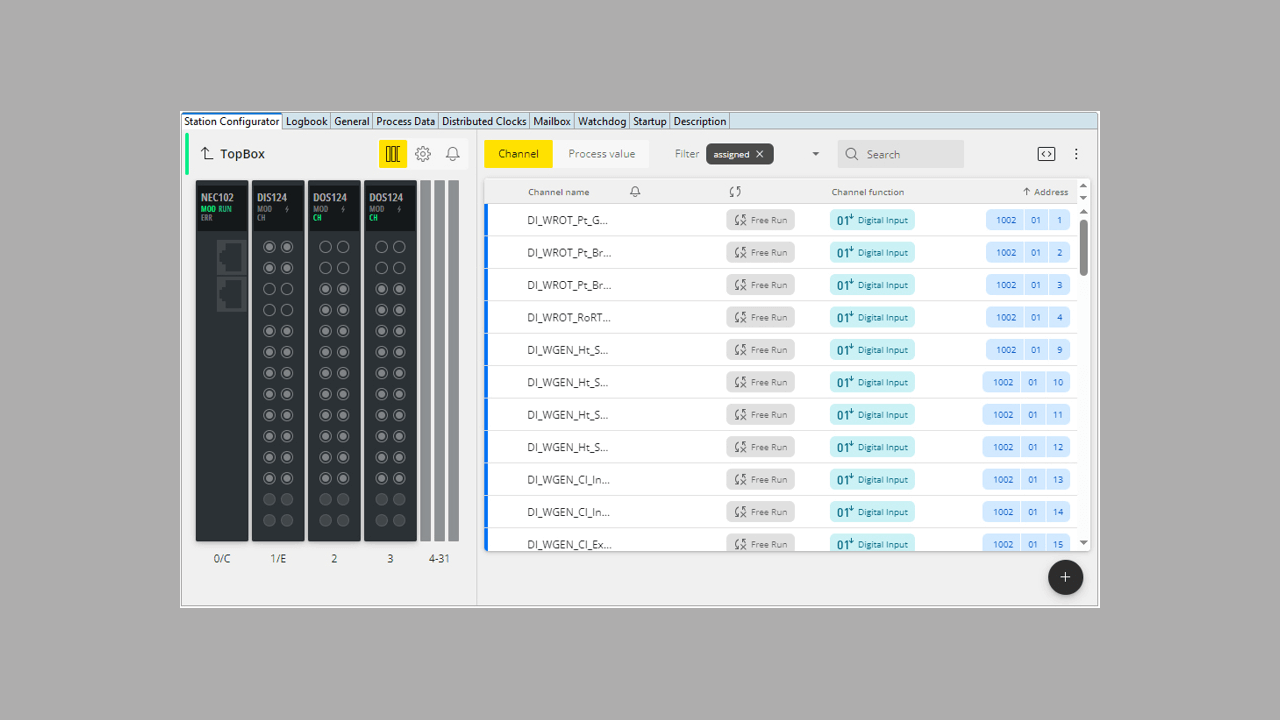Remove the assigned filter chip
1280x720 pixels.
point(759,154)
